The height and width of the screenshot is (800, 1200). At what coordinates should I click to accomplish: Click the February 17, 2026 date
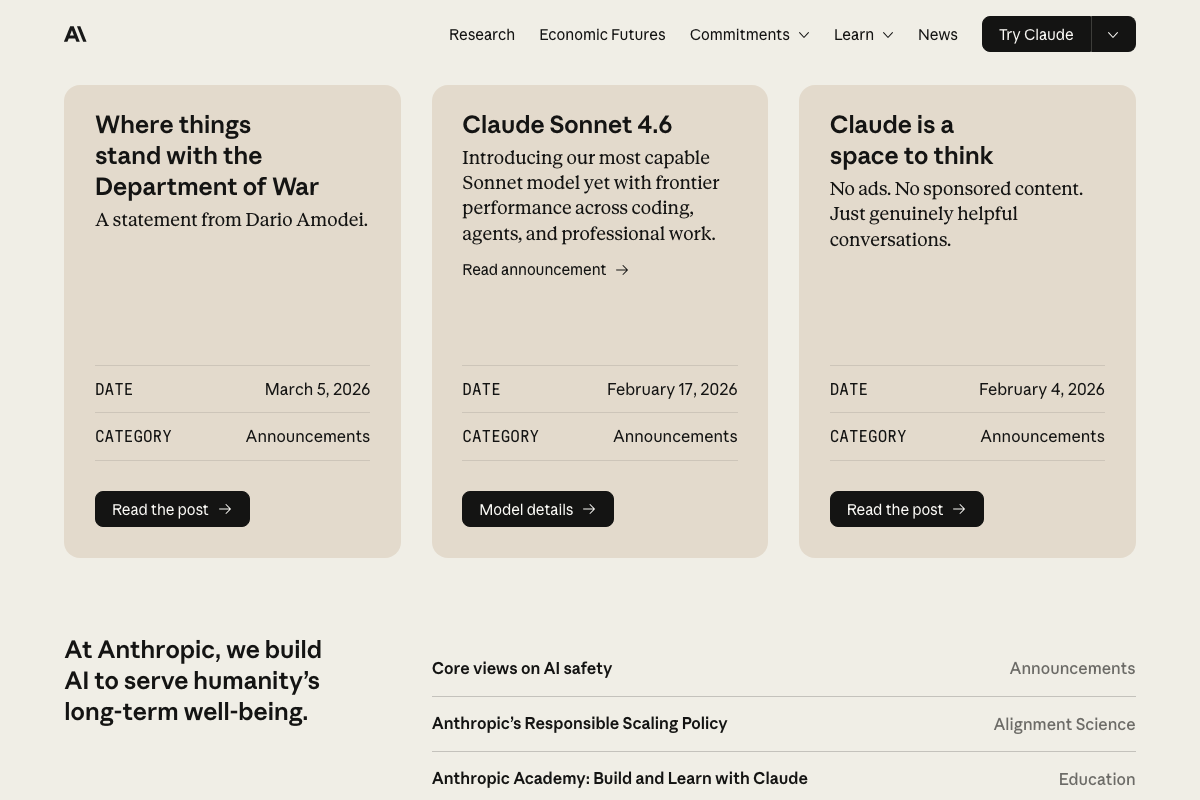click(x=672, y=389)
